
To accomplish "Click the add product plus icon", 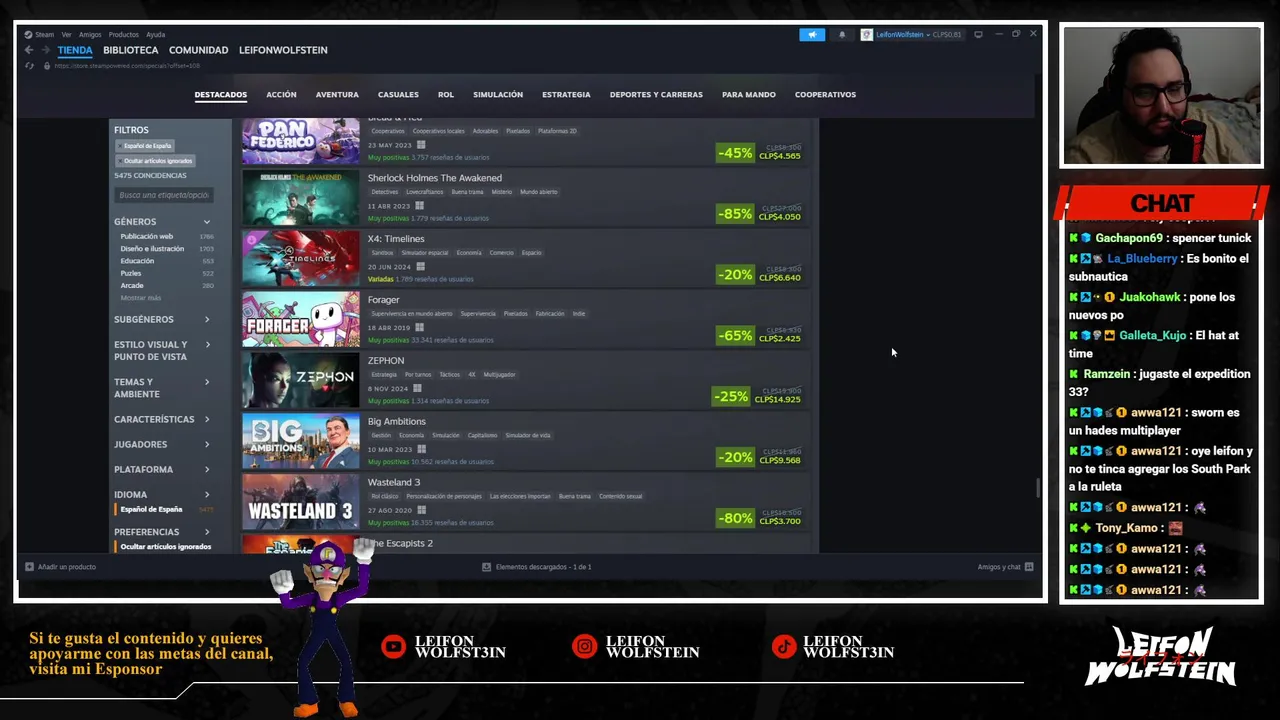I will [29, 567].
